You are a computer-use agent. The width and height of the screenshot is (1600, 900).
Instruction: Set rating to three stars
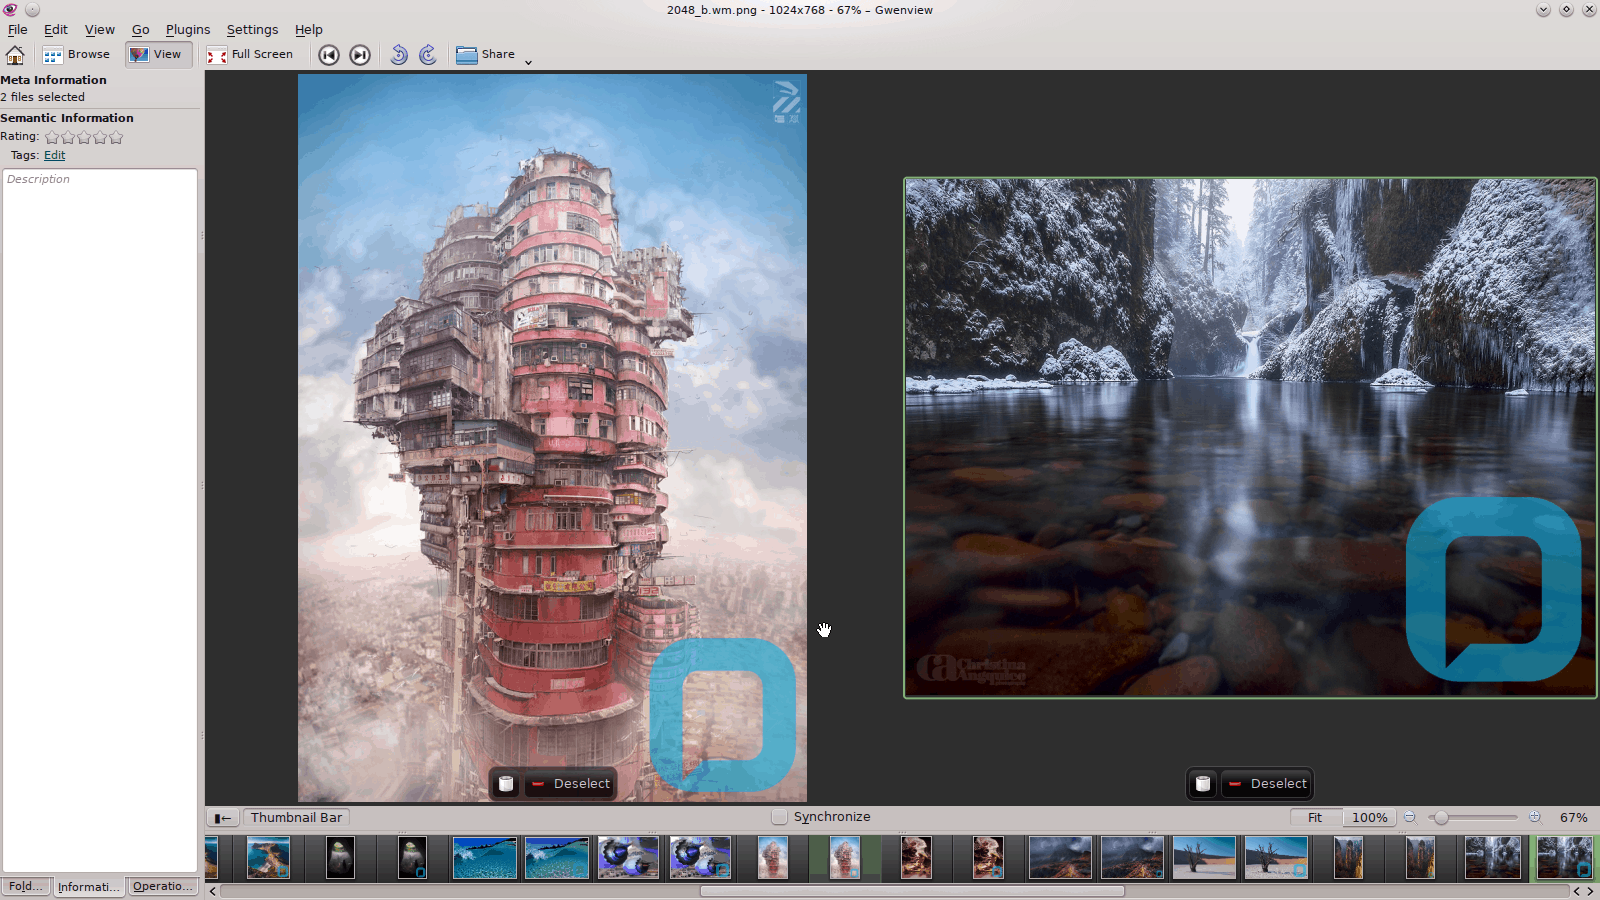(x=84, y=137)
